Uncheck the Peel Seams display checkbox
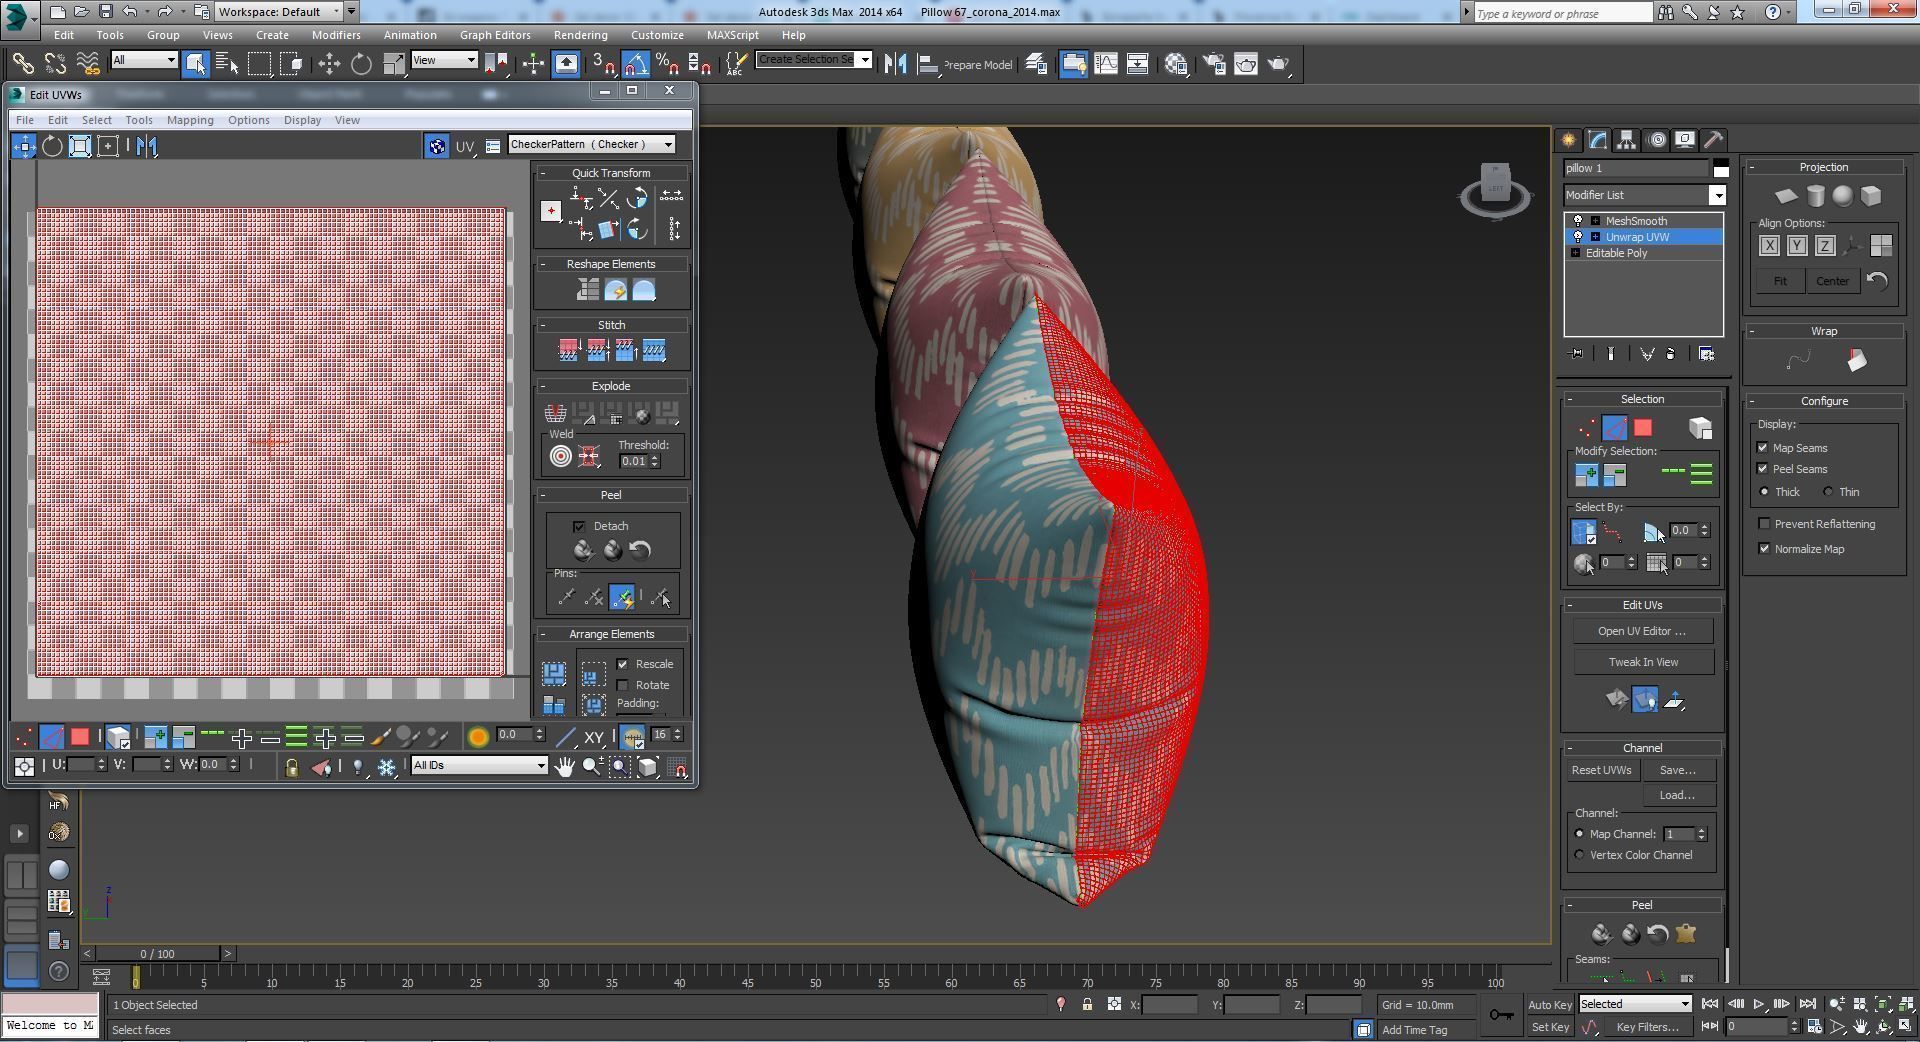The height and width of the screenshot is (1042, 1920). pyautogui.click(x=1763, y=469)
